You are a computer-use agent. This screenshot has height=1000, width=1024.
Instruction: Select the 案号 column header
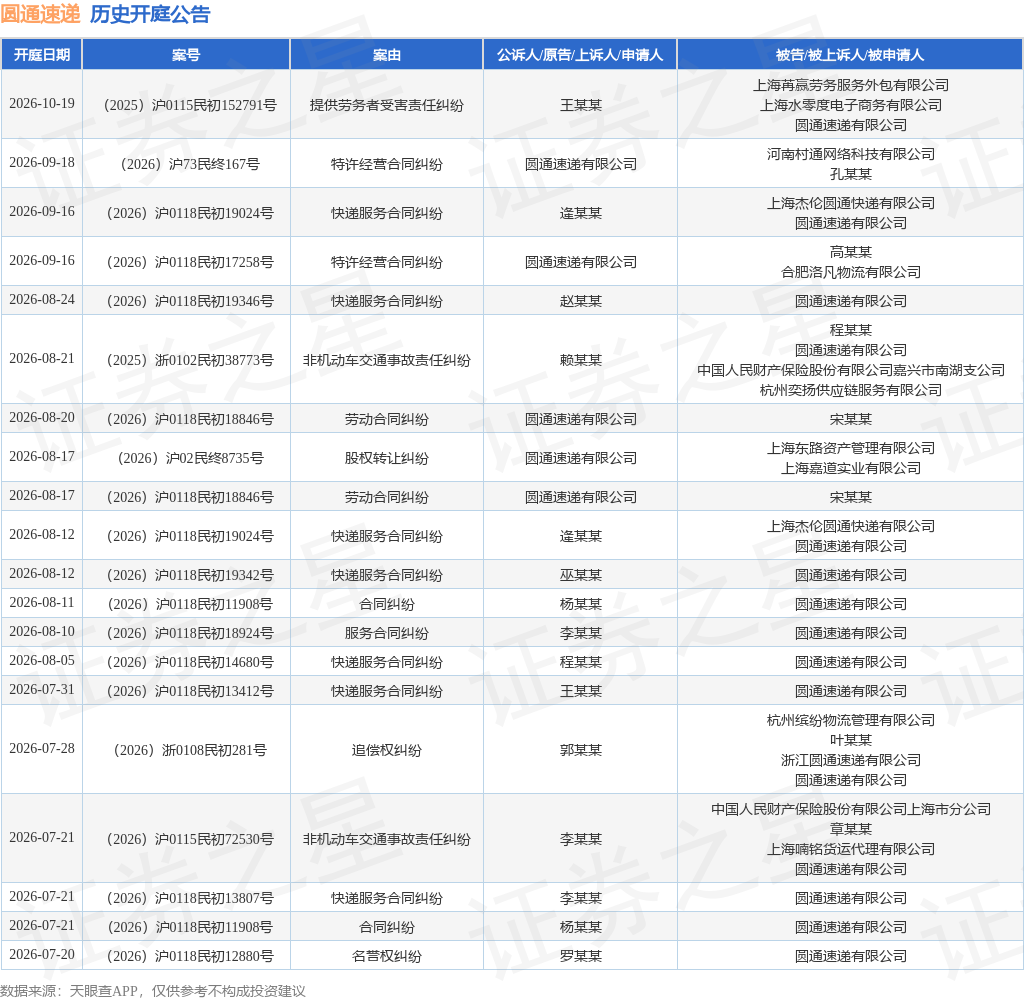[186, 55]
